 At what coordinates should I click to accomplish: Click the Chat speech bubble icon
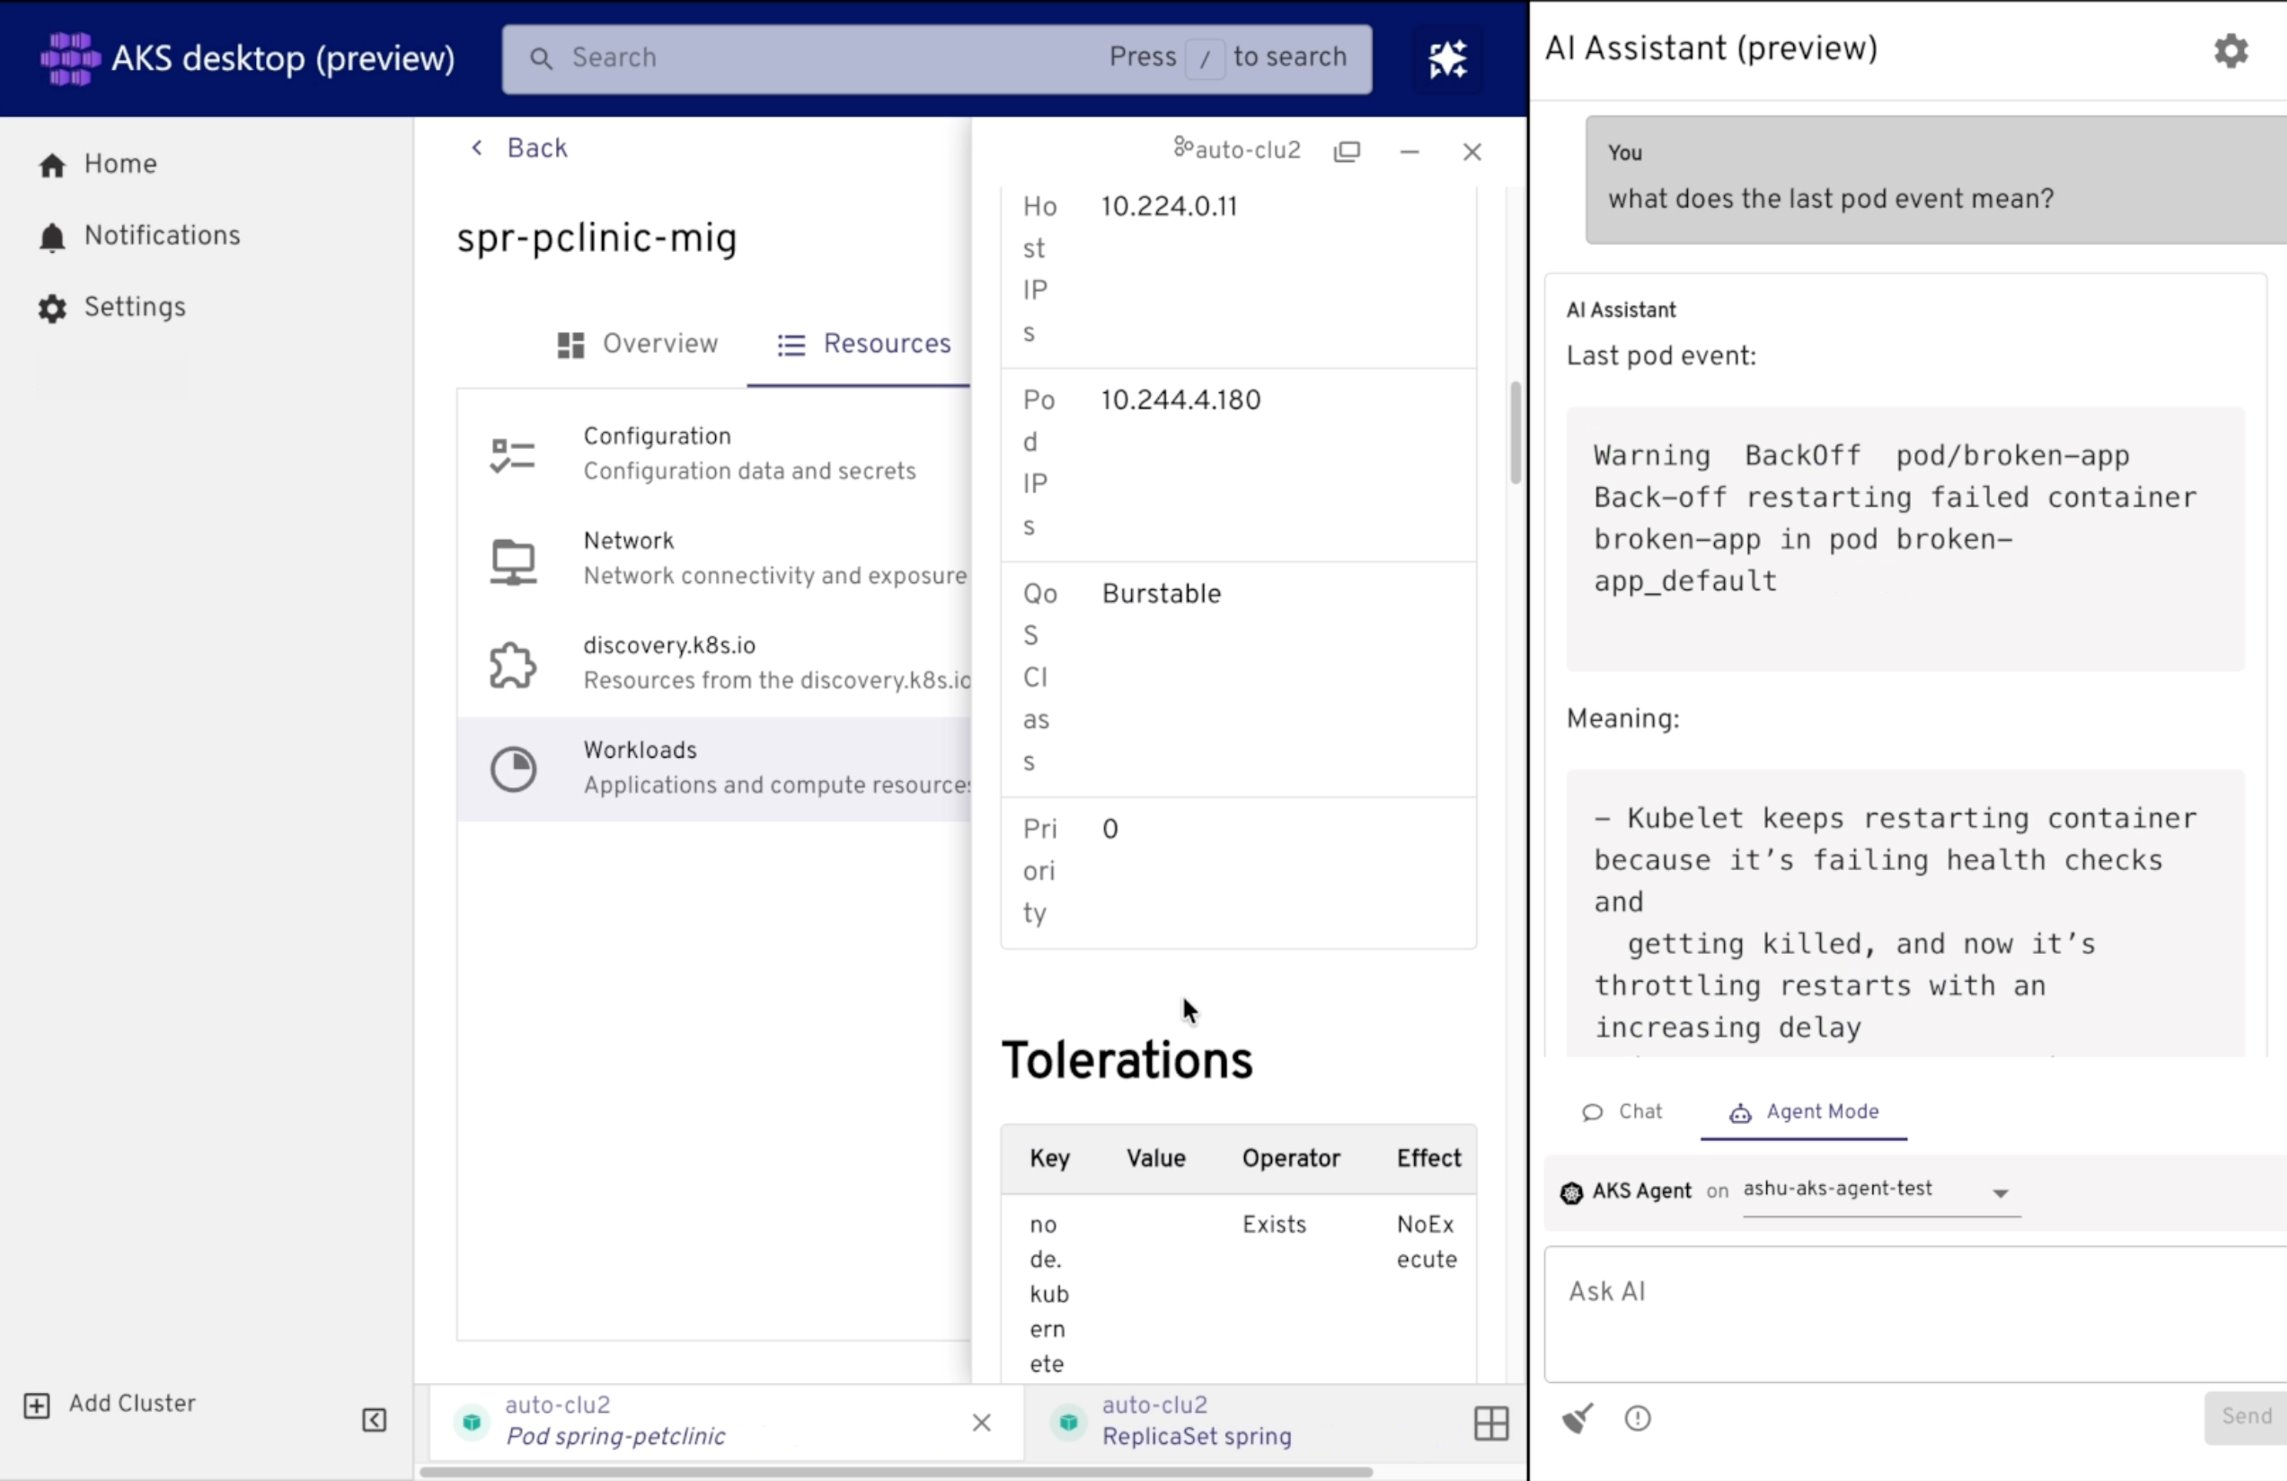(1592, 1113)
